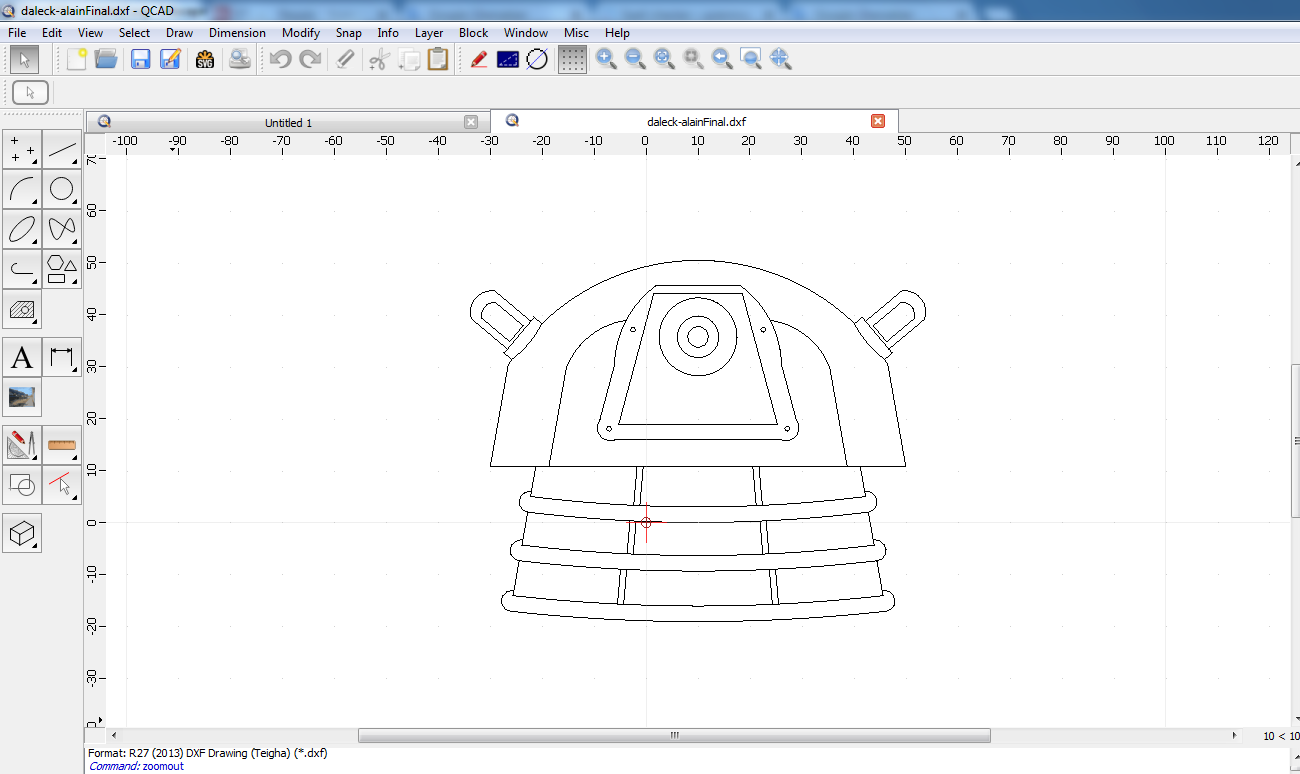Image resolution: width=1300 pixels, height=774 pixels.
Task: Create a new drawing file
Action: 77,59
